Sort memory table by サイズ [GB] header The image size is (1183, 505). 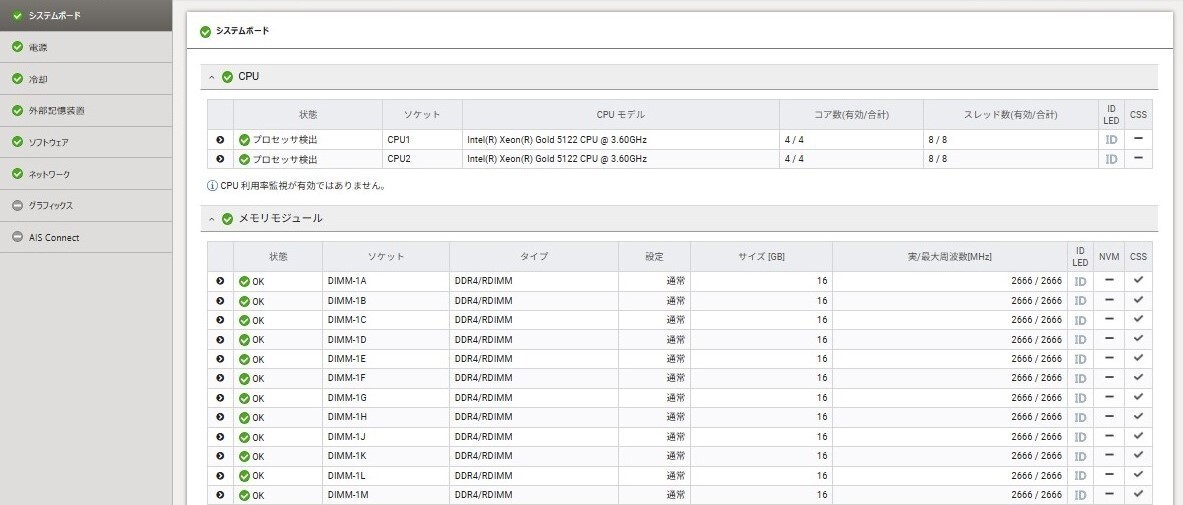[760, 257]
